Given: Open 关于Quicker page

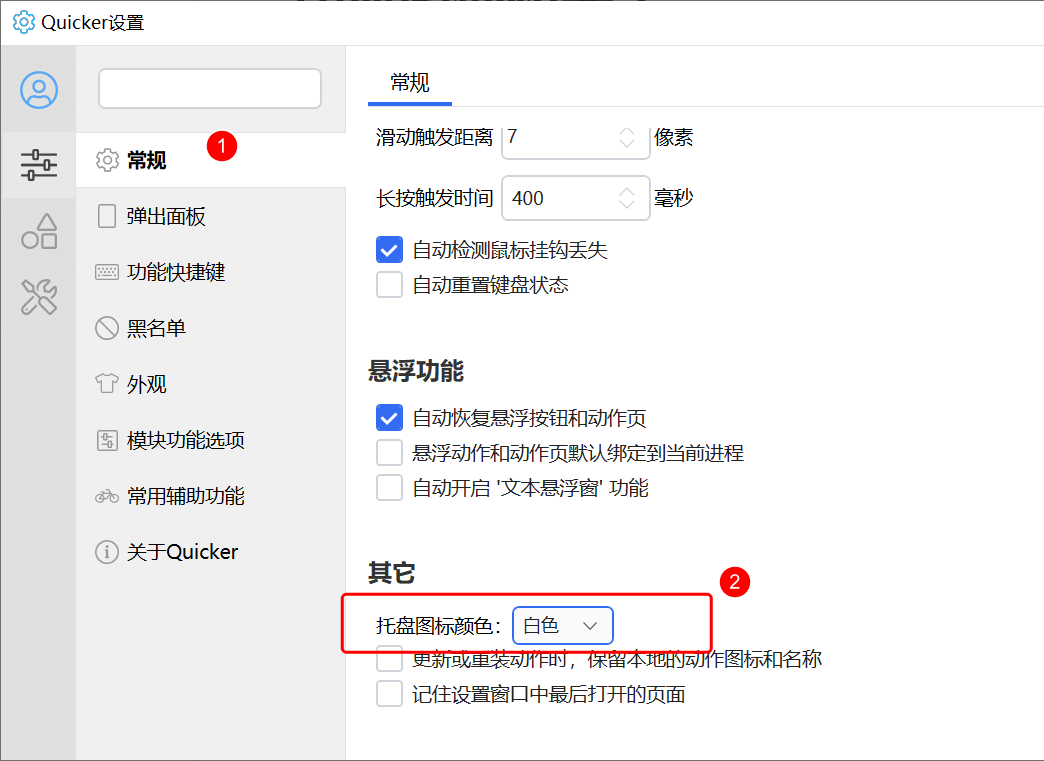Looking at the screenshot, I should pyautogui.click(x=210, y=551).
